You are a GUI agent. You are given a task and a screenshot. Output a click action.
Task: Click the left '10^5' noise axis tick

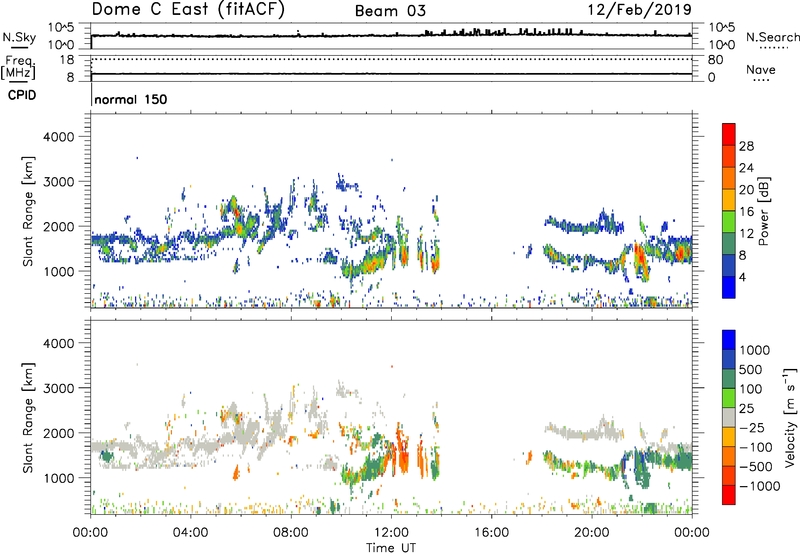61,28
